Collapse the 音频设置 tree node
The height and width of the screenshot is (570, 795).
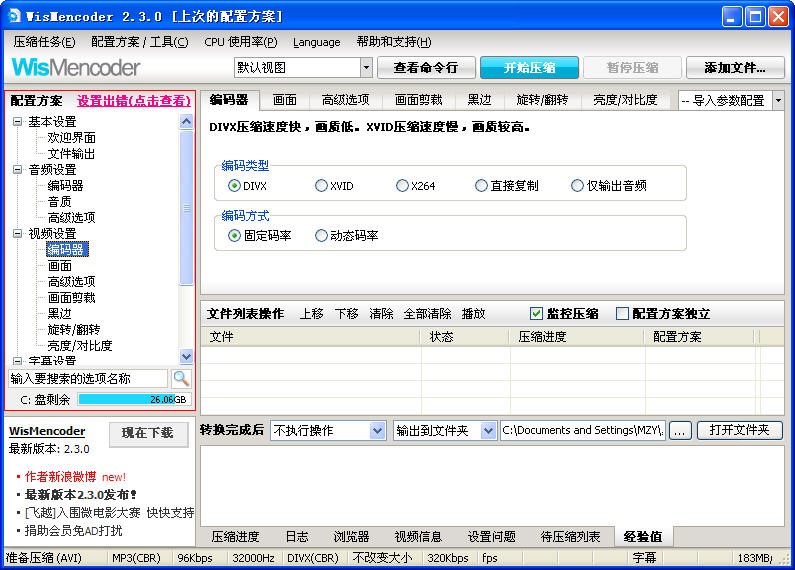pos(18,169)
